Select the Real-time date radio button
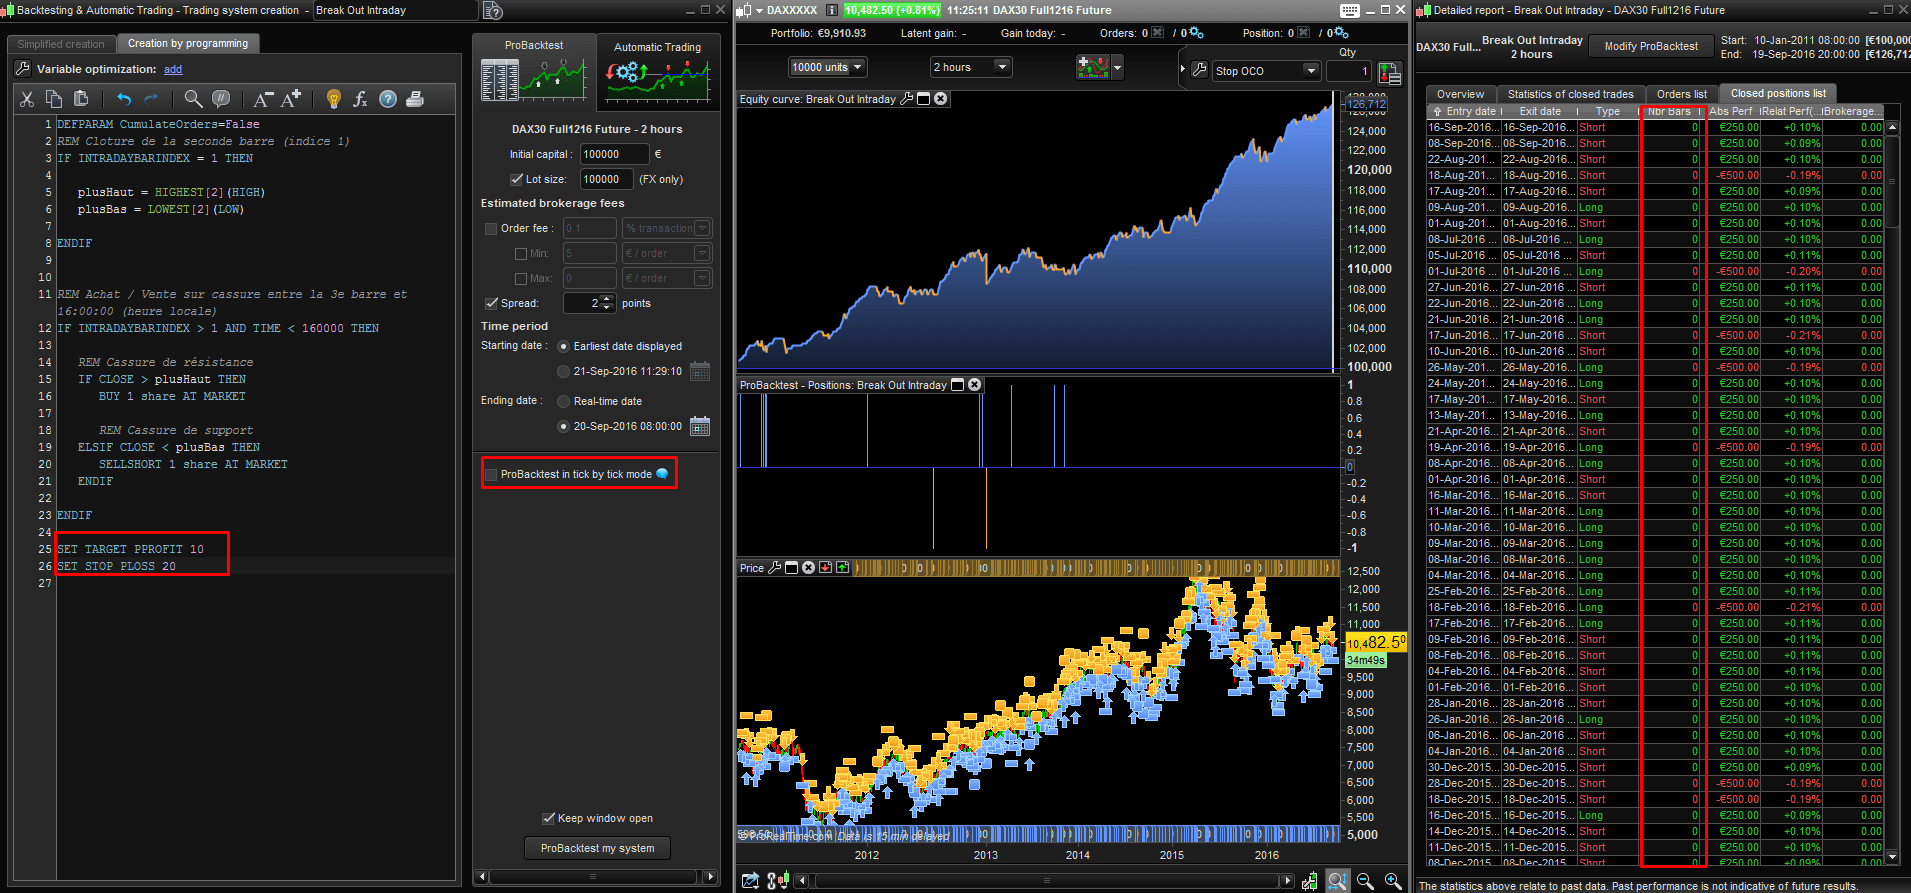The width and height of the screenshot is (1911, 893). click(x=564, y=401)
